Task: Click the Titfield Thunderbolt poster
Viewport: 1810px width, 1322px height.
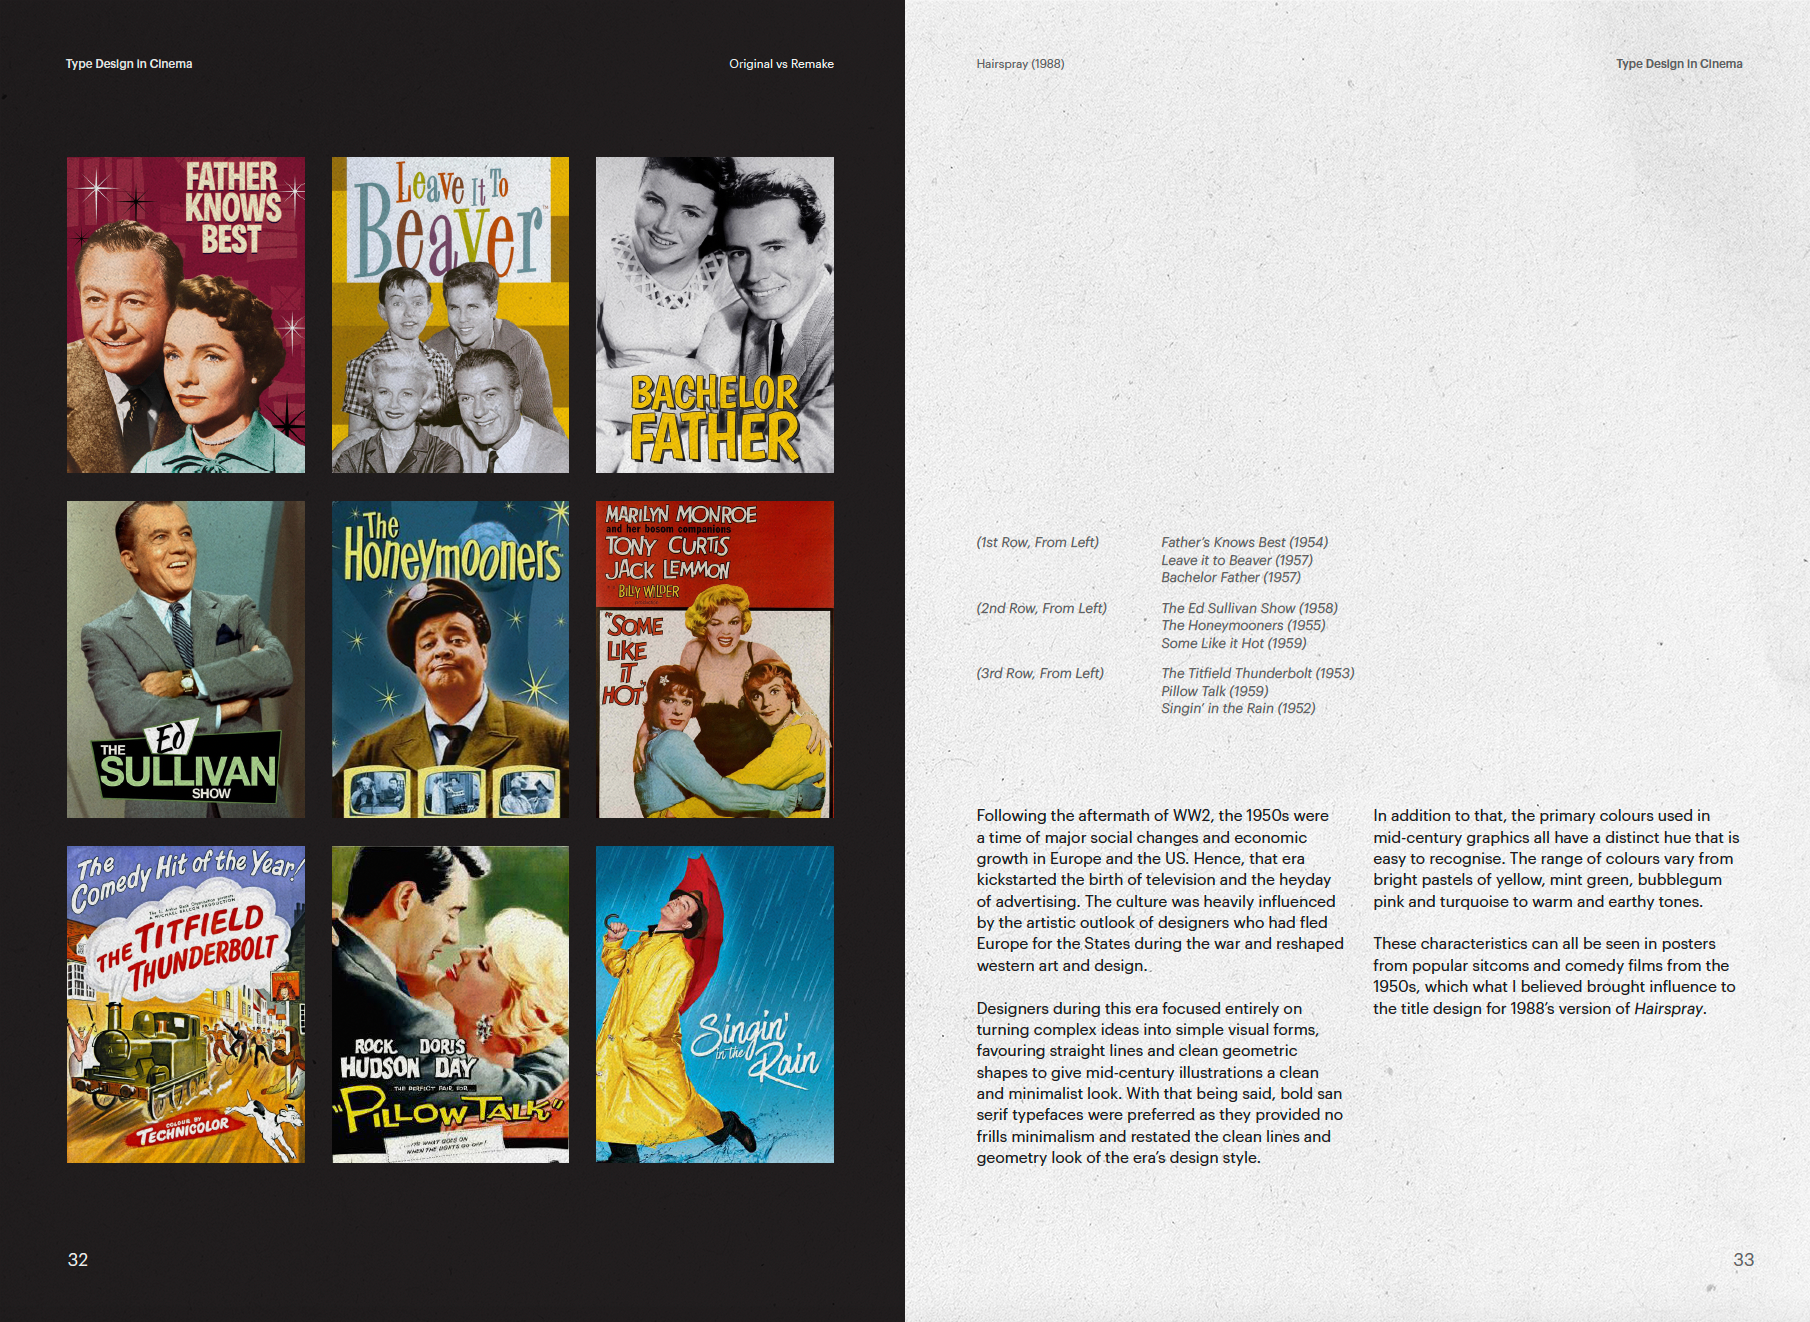Action: (x=186, y=1005)
